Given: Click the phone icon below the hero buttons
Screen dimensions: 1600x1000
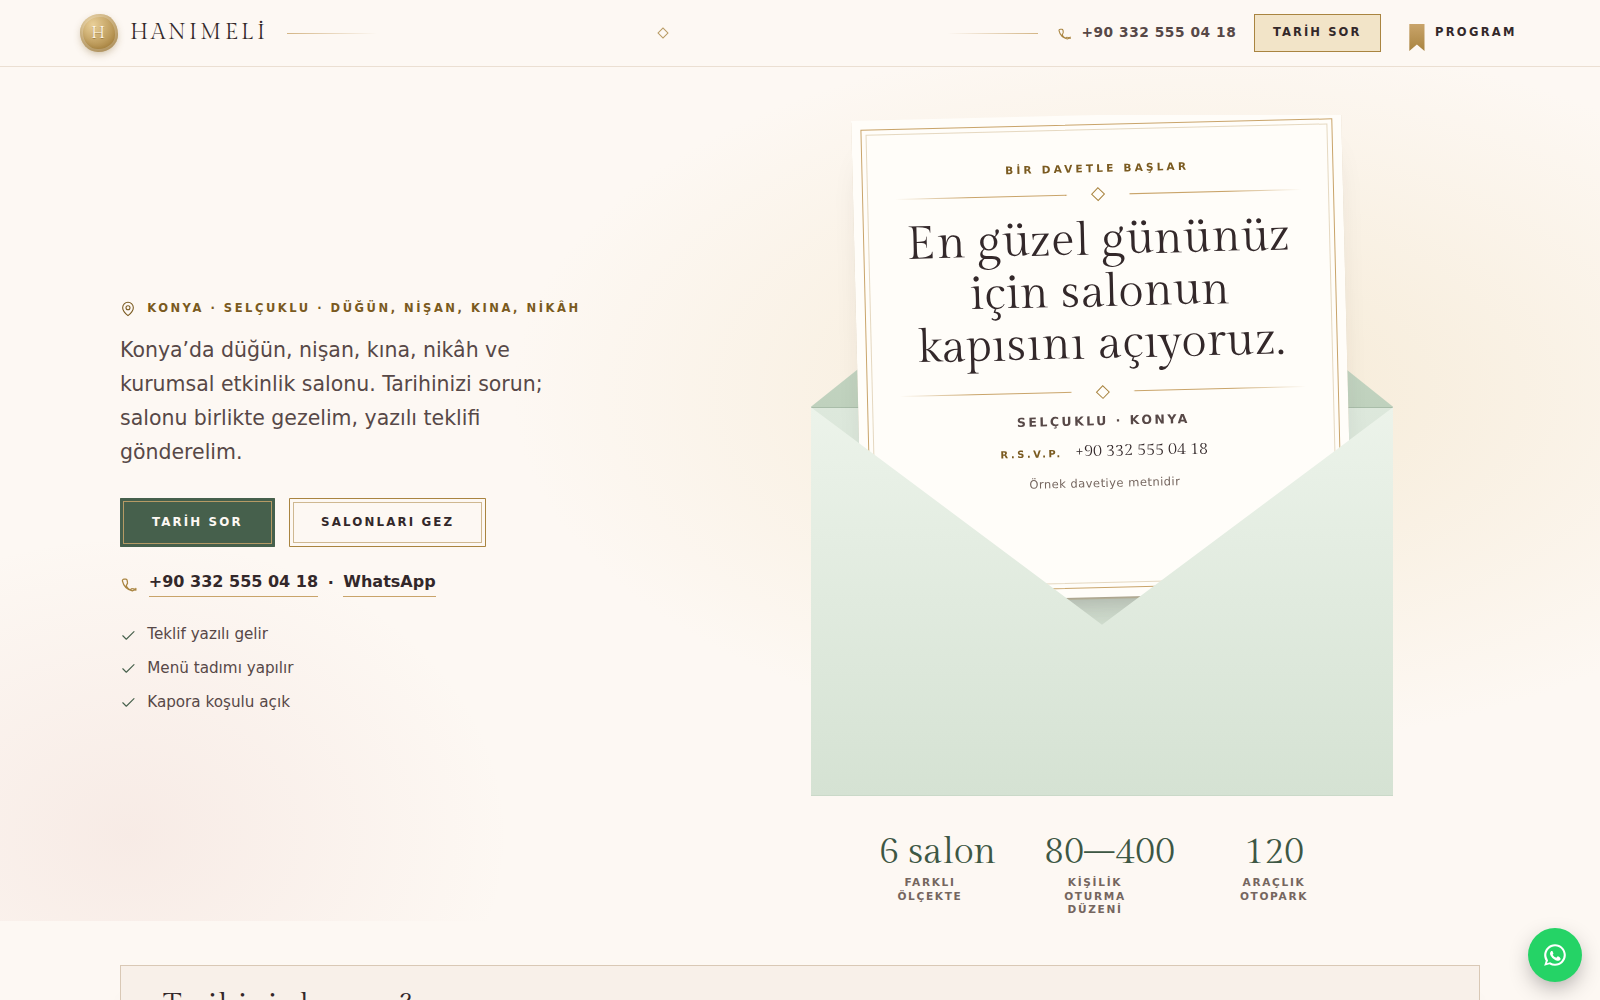Looking at the screenshot, I should tap(129, 584).
